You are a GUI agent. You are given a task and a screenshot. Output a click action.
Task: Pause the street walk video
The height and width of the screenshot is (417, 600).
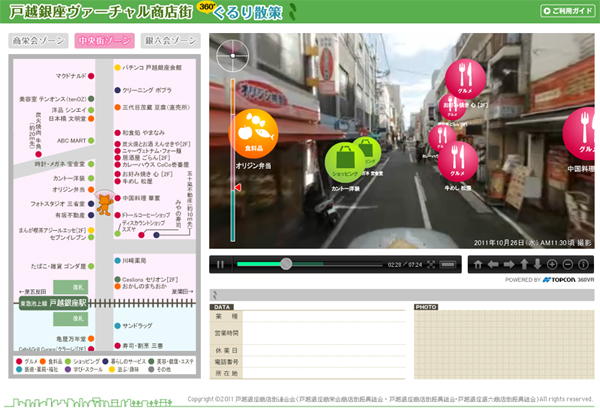pyautogui.click(x=220, y=264)
